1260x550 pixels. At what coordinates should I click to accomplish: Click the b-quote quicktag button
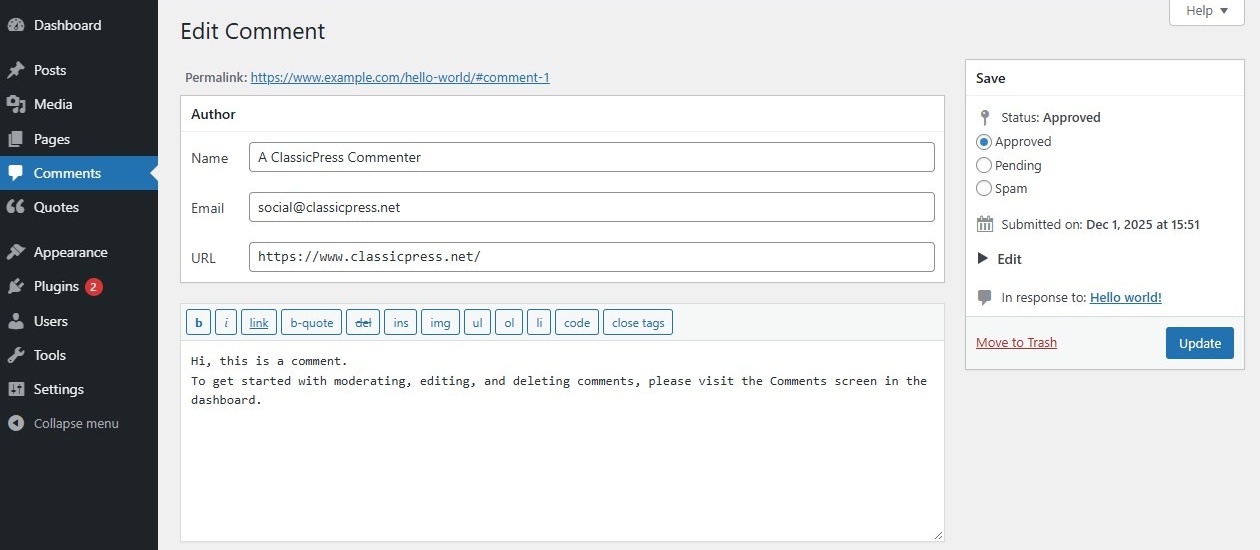tap(311, 322)
